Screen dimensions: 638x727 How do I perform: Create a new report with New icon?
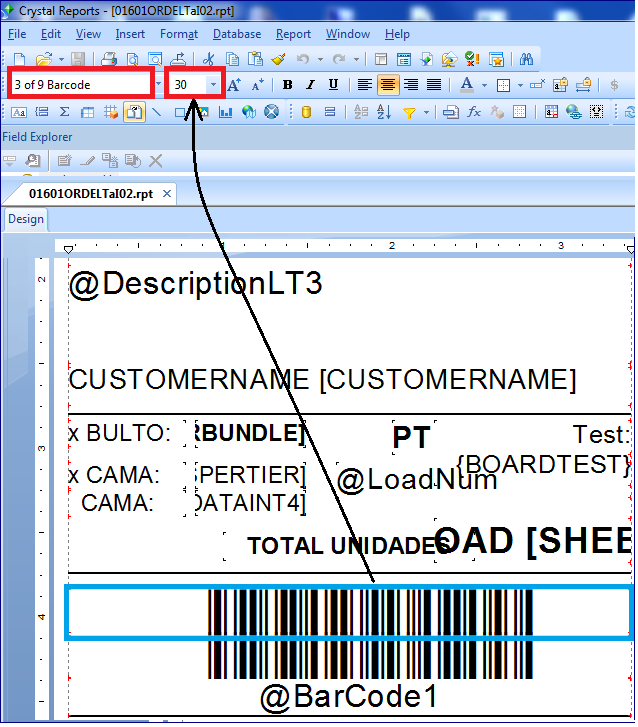coord(19,59)
